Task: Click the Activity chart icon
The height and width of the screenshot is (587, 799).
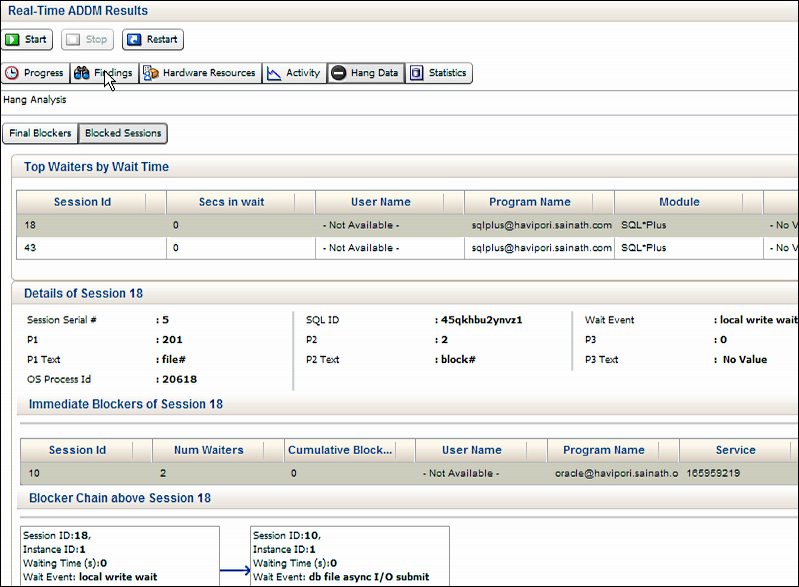Action: click(x=274, y=73)
